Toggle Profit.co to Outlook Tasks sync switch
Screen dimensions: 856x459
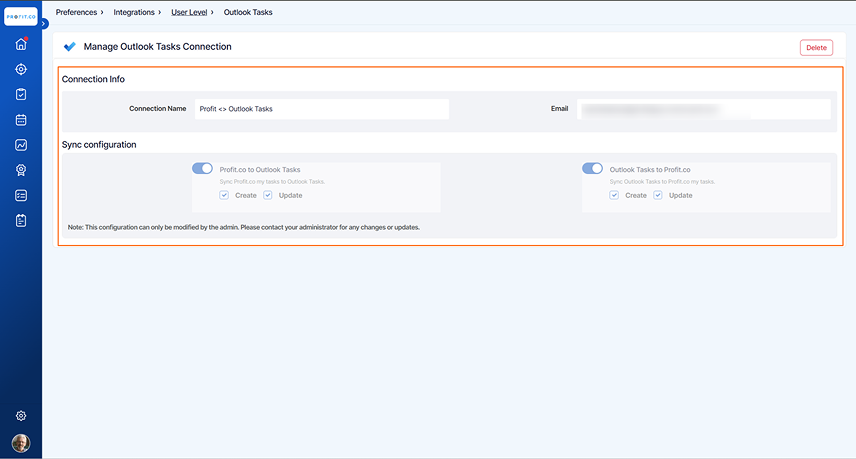202,169
